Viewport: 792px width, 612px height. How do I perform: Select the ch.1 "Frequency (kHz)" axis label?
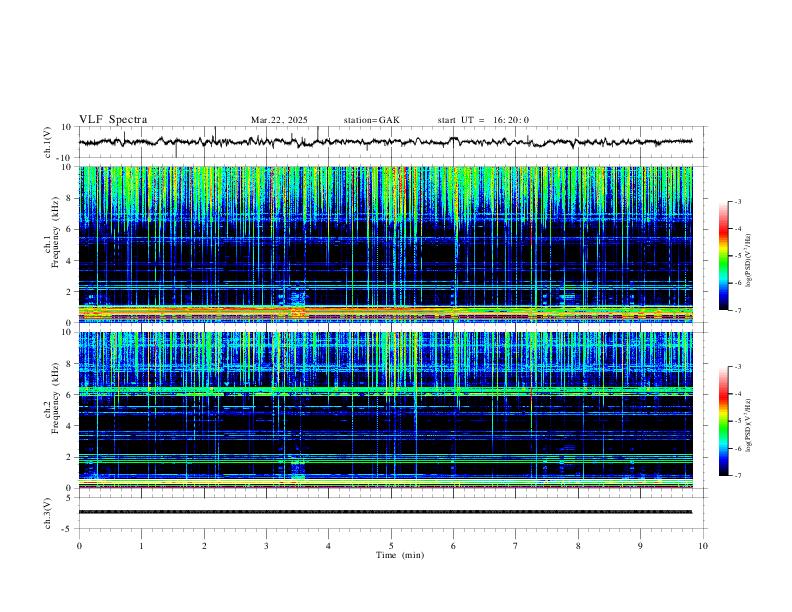[55, 232]
